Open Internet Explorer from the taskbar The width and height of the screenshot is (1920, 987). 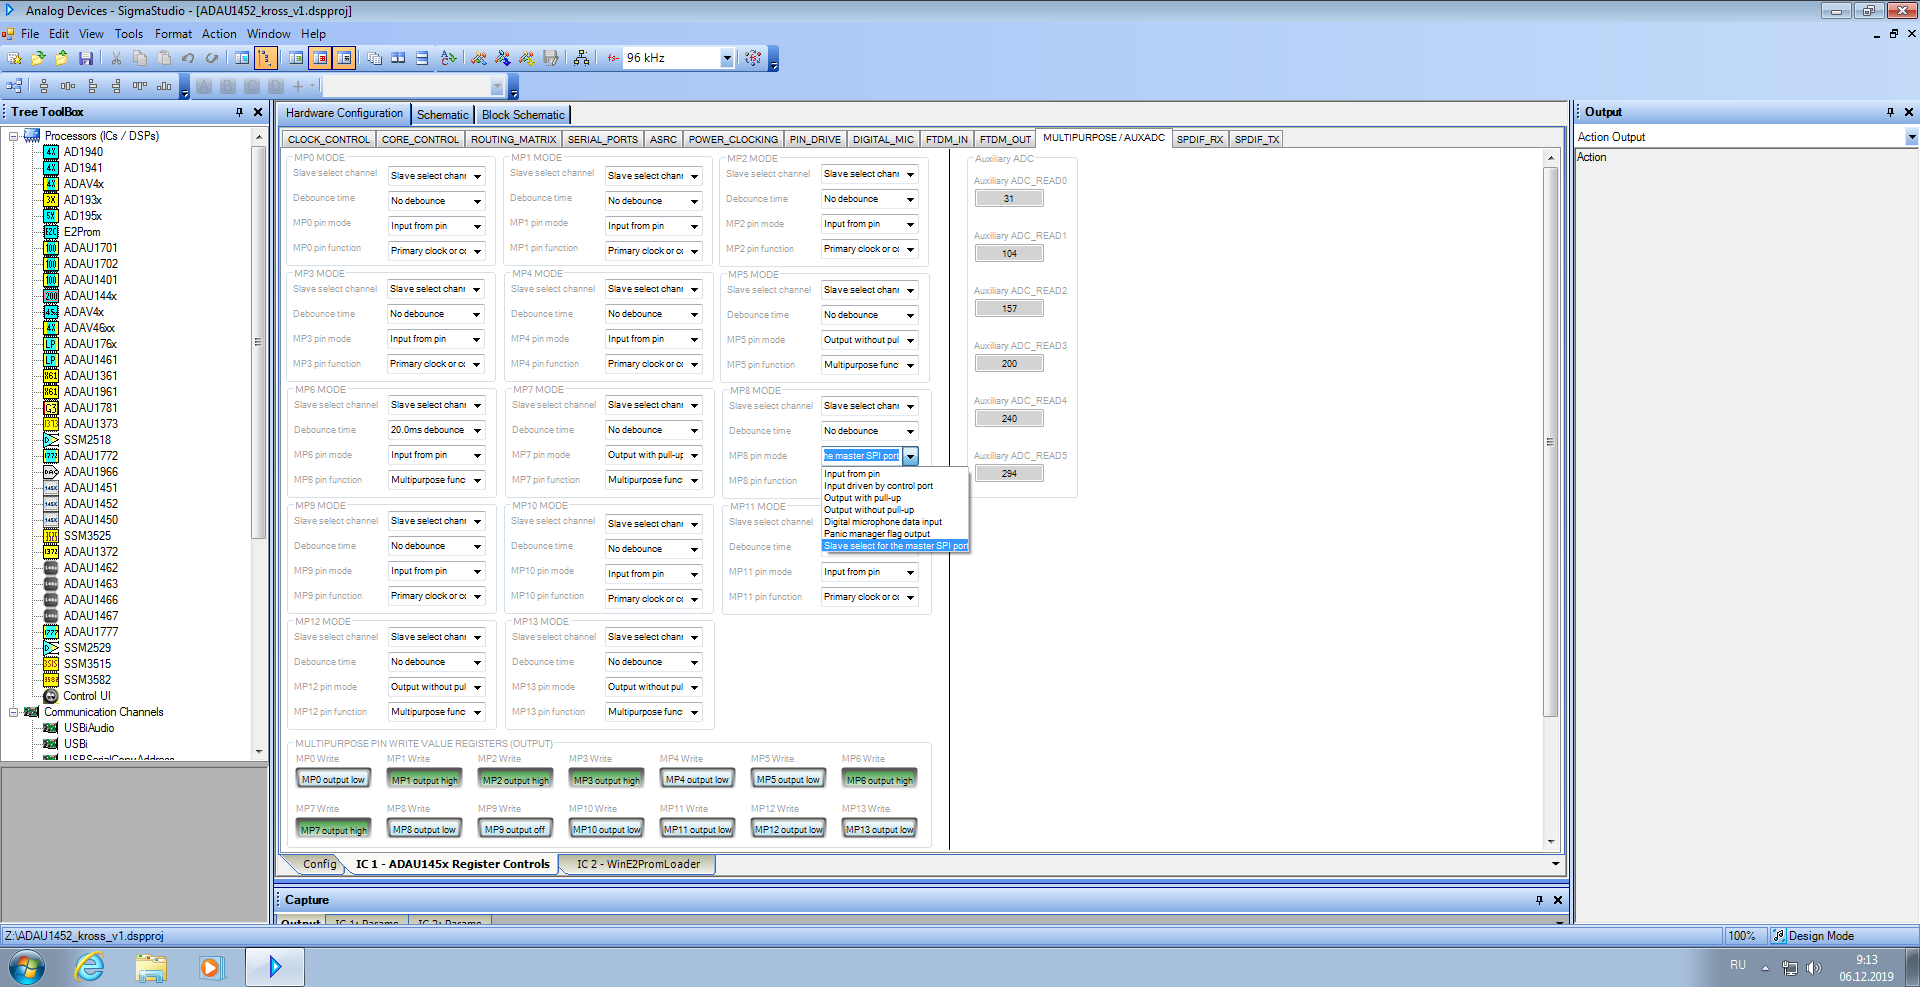pos(90,967)
